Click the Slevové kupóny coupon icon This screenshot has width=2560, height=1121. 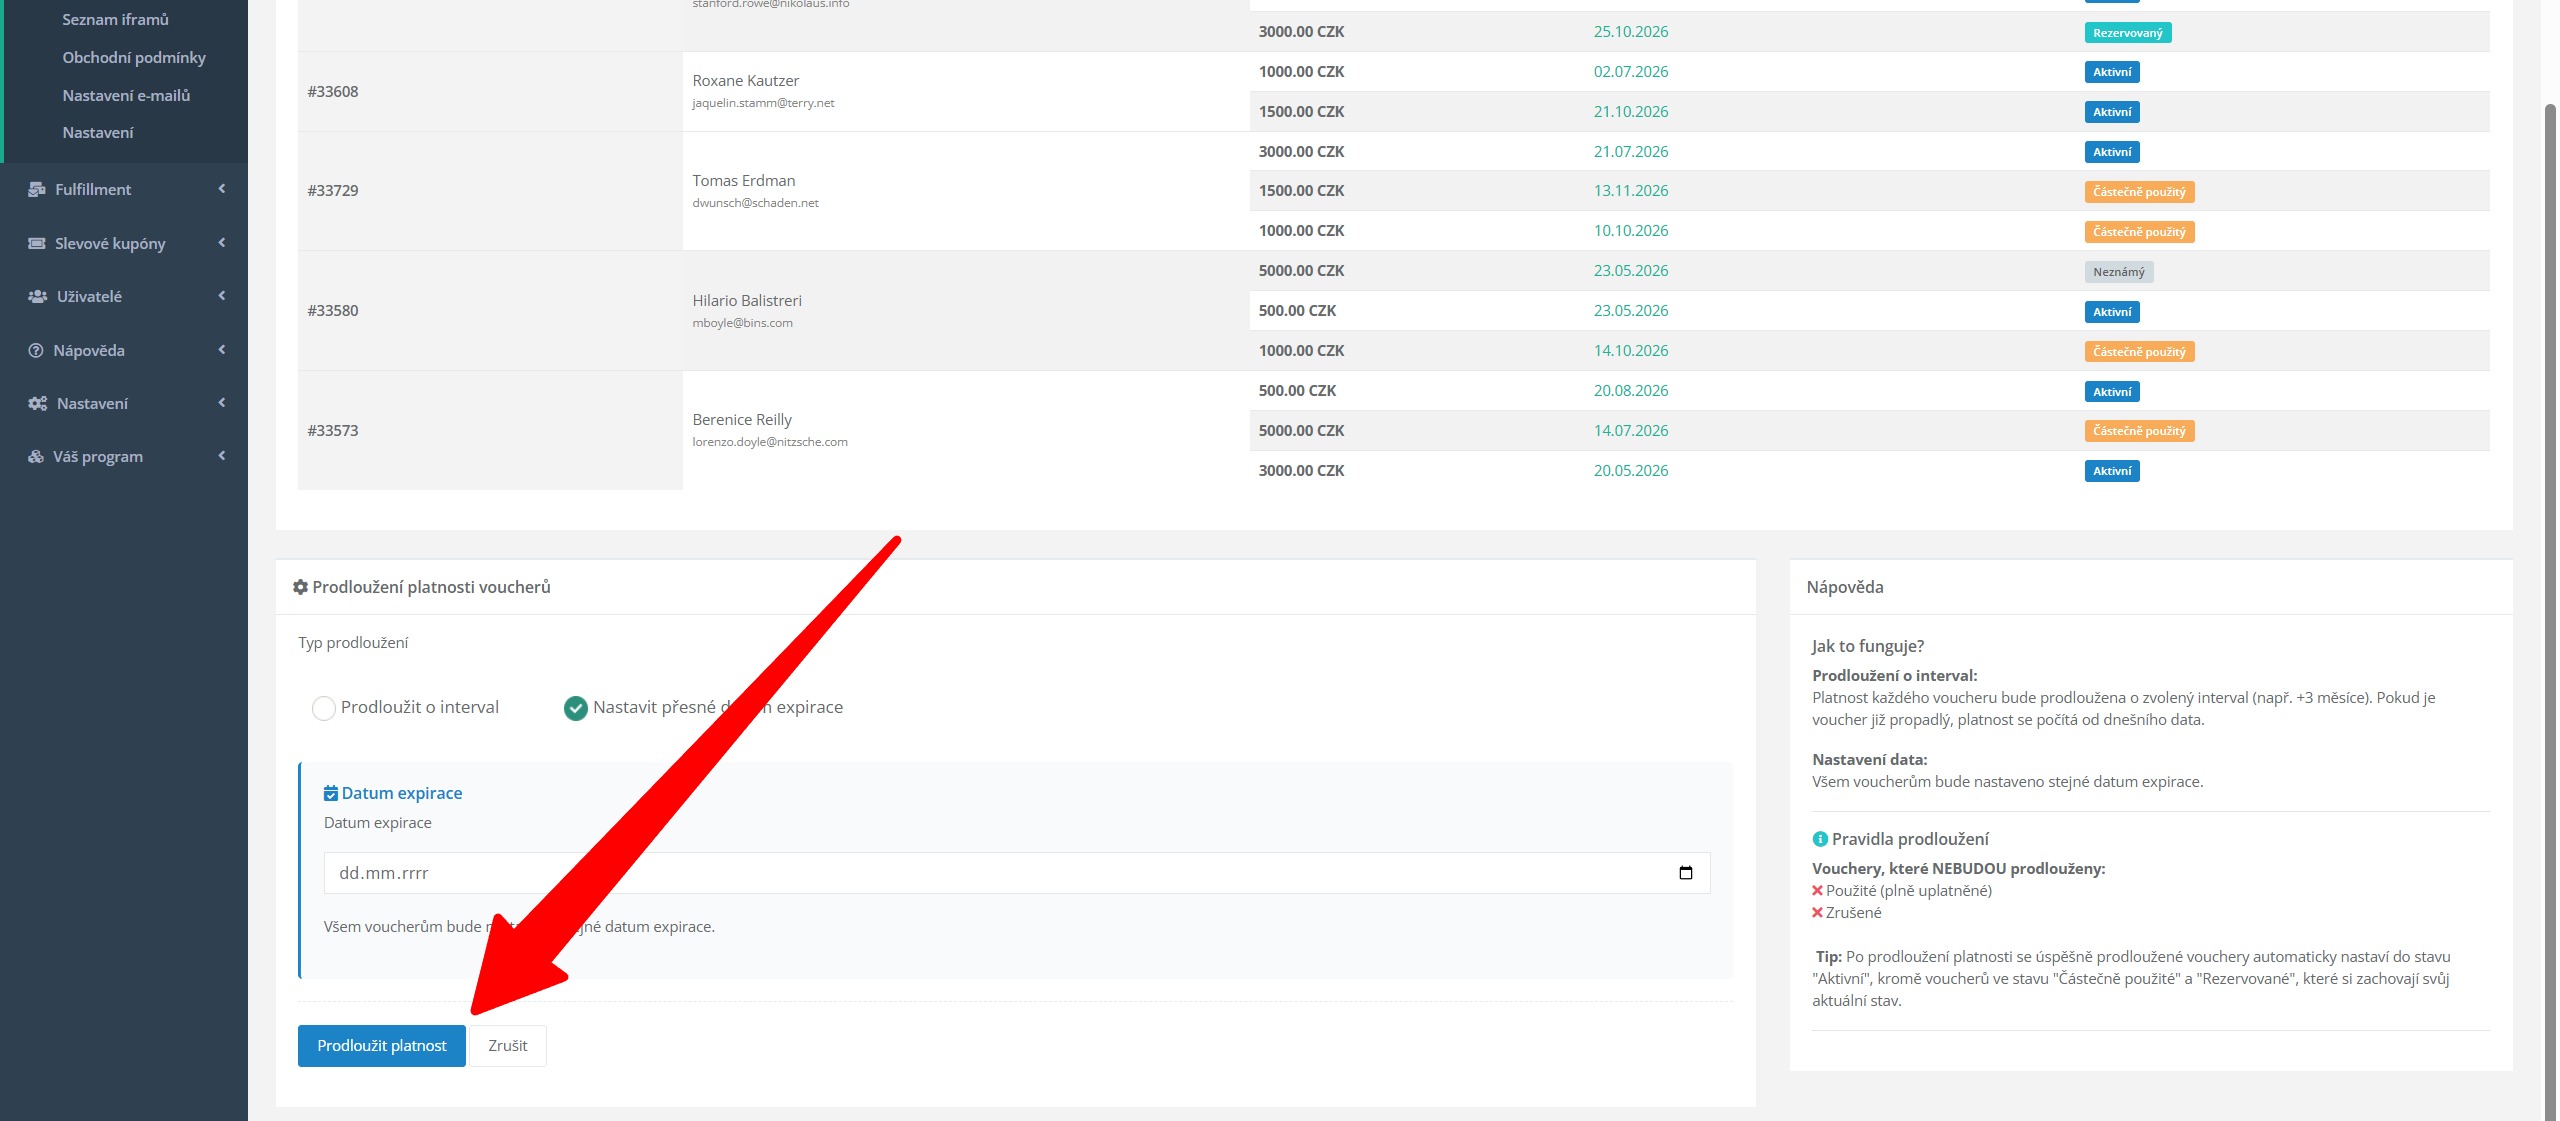point(37,243)
